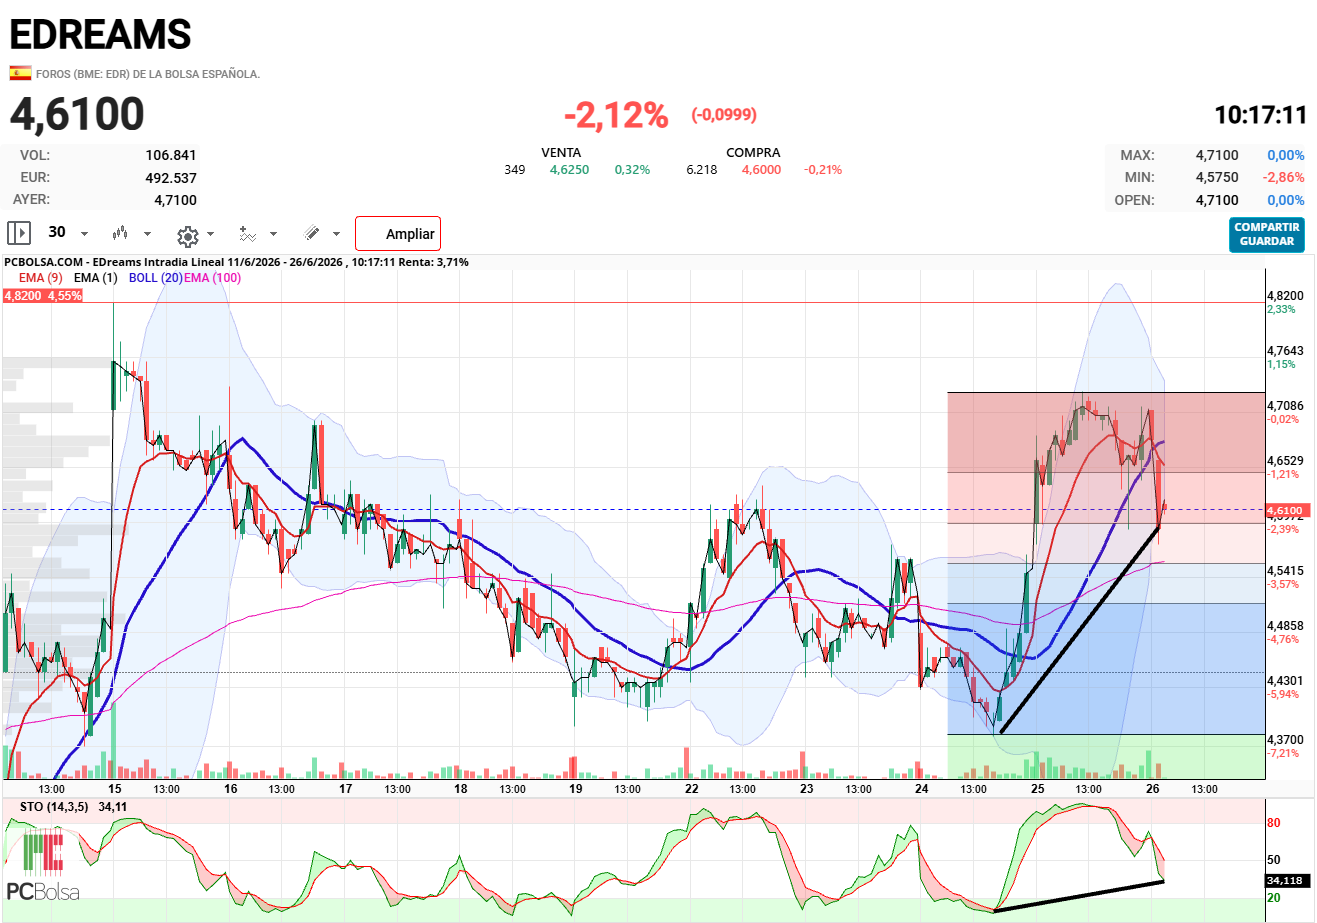This screenshot has width=1317, height=923.
Task: Expand the indicators dropdown arrow
Action: pyautogui.click(x=274, y=234)
